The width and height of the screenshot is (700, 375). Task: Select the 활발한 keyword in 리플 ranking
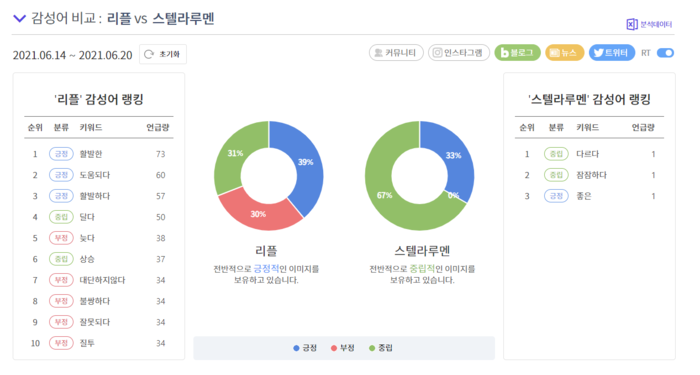(91, 154)
